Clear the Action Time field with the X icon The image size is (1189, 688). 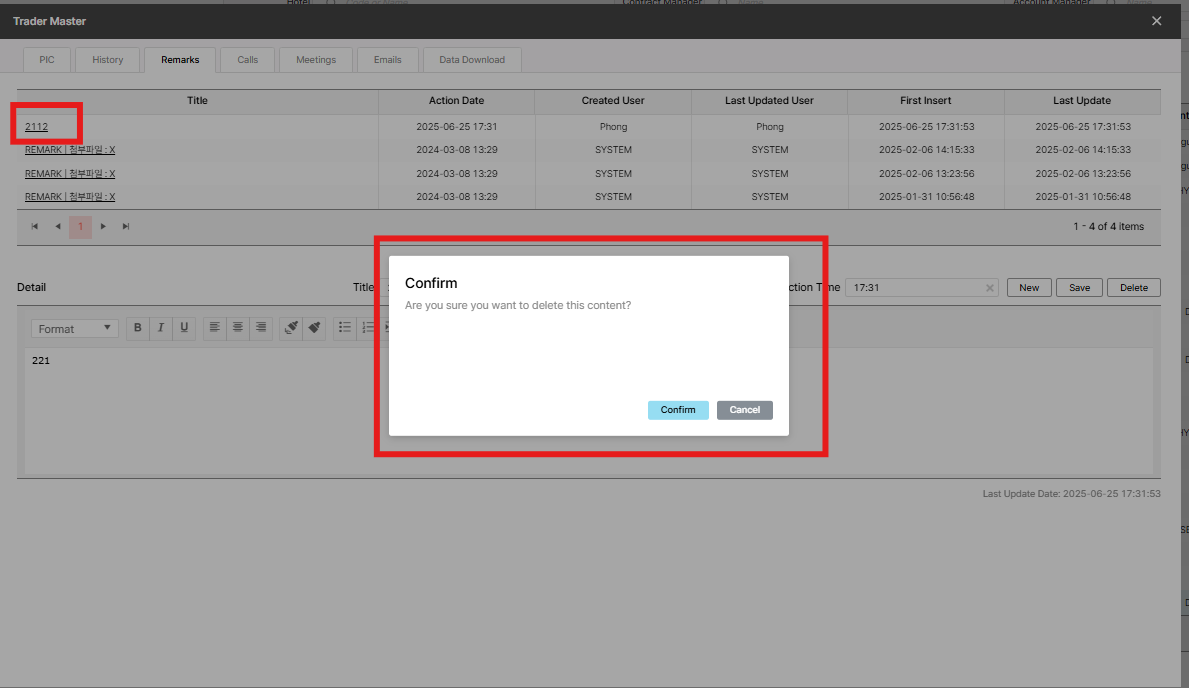(990, 287)
